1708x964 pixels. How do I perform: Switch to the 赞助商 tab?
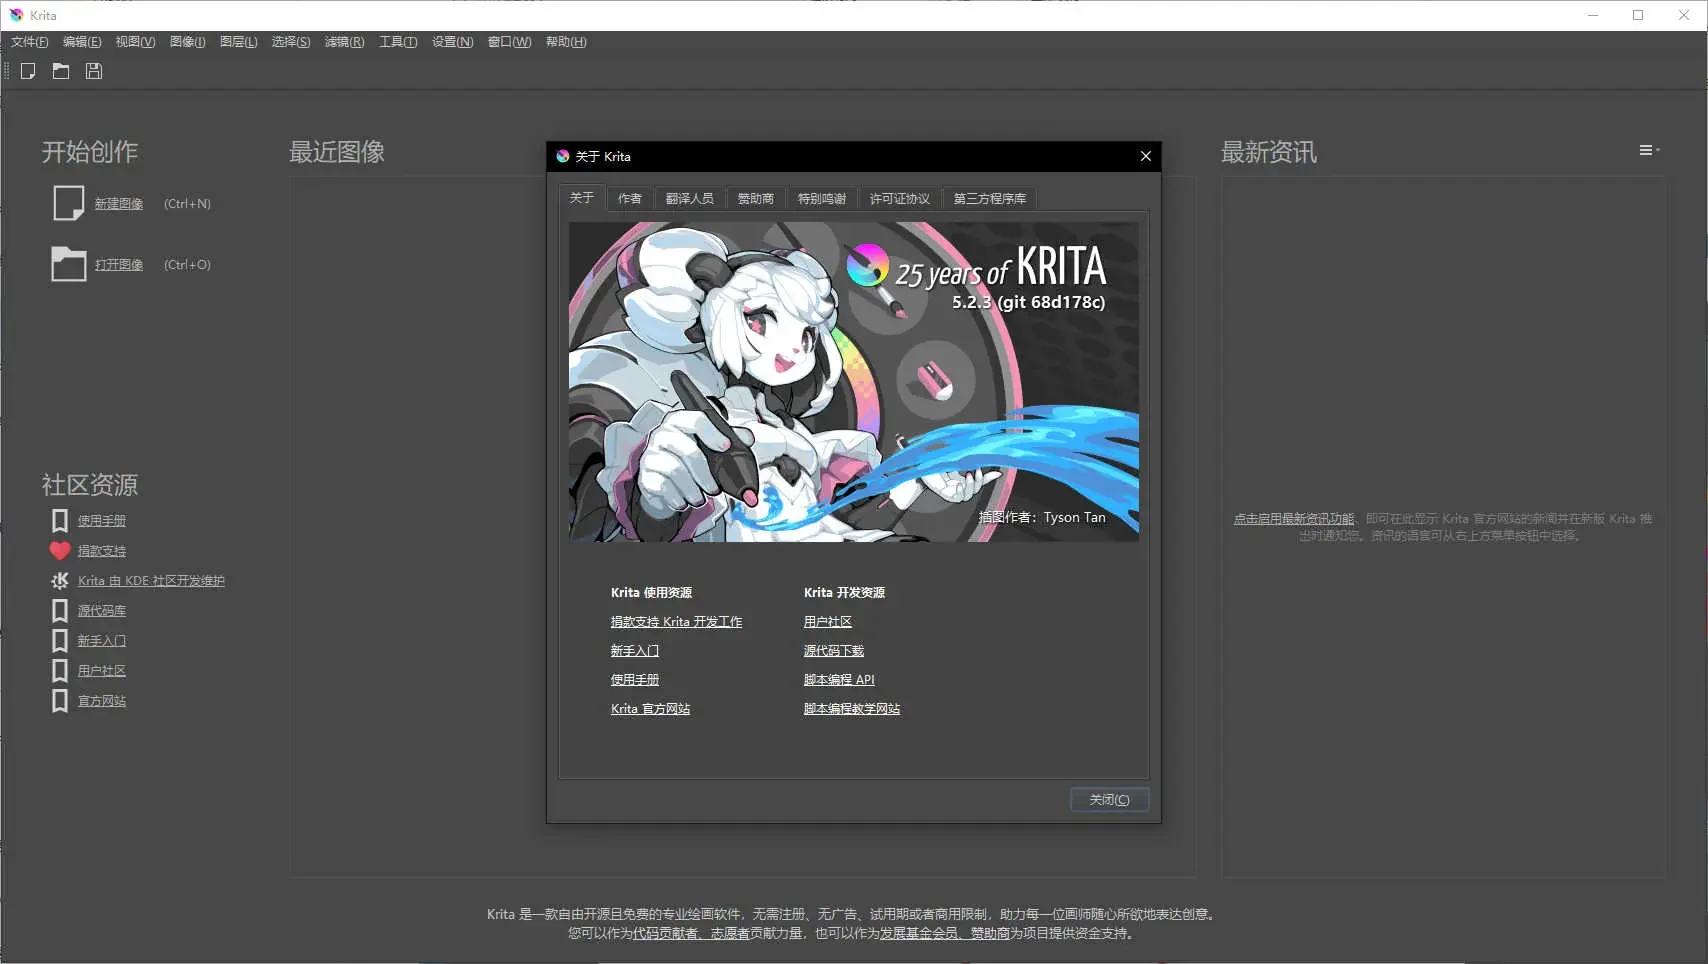tap(756, 199)
